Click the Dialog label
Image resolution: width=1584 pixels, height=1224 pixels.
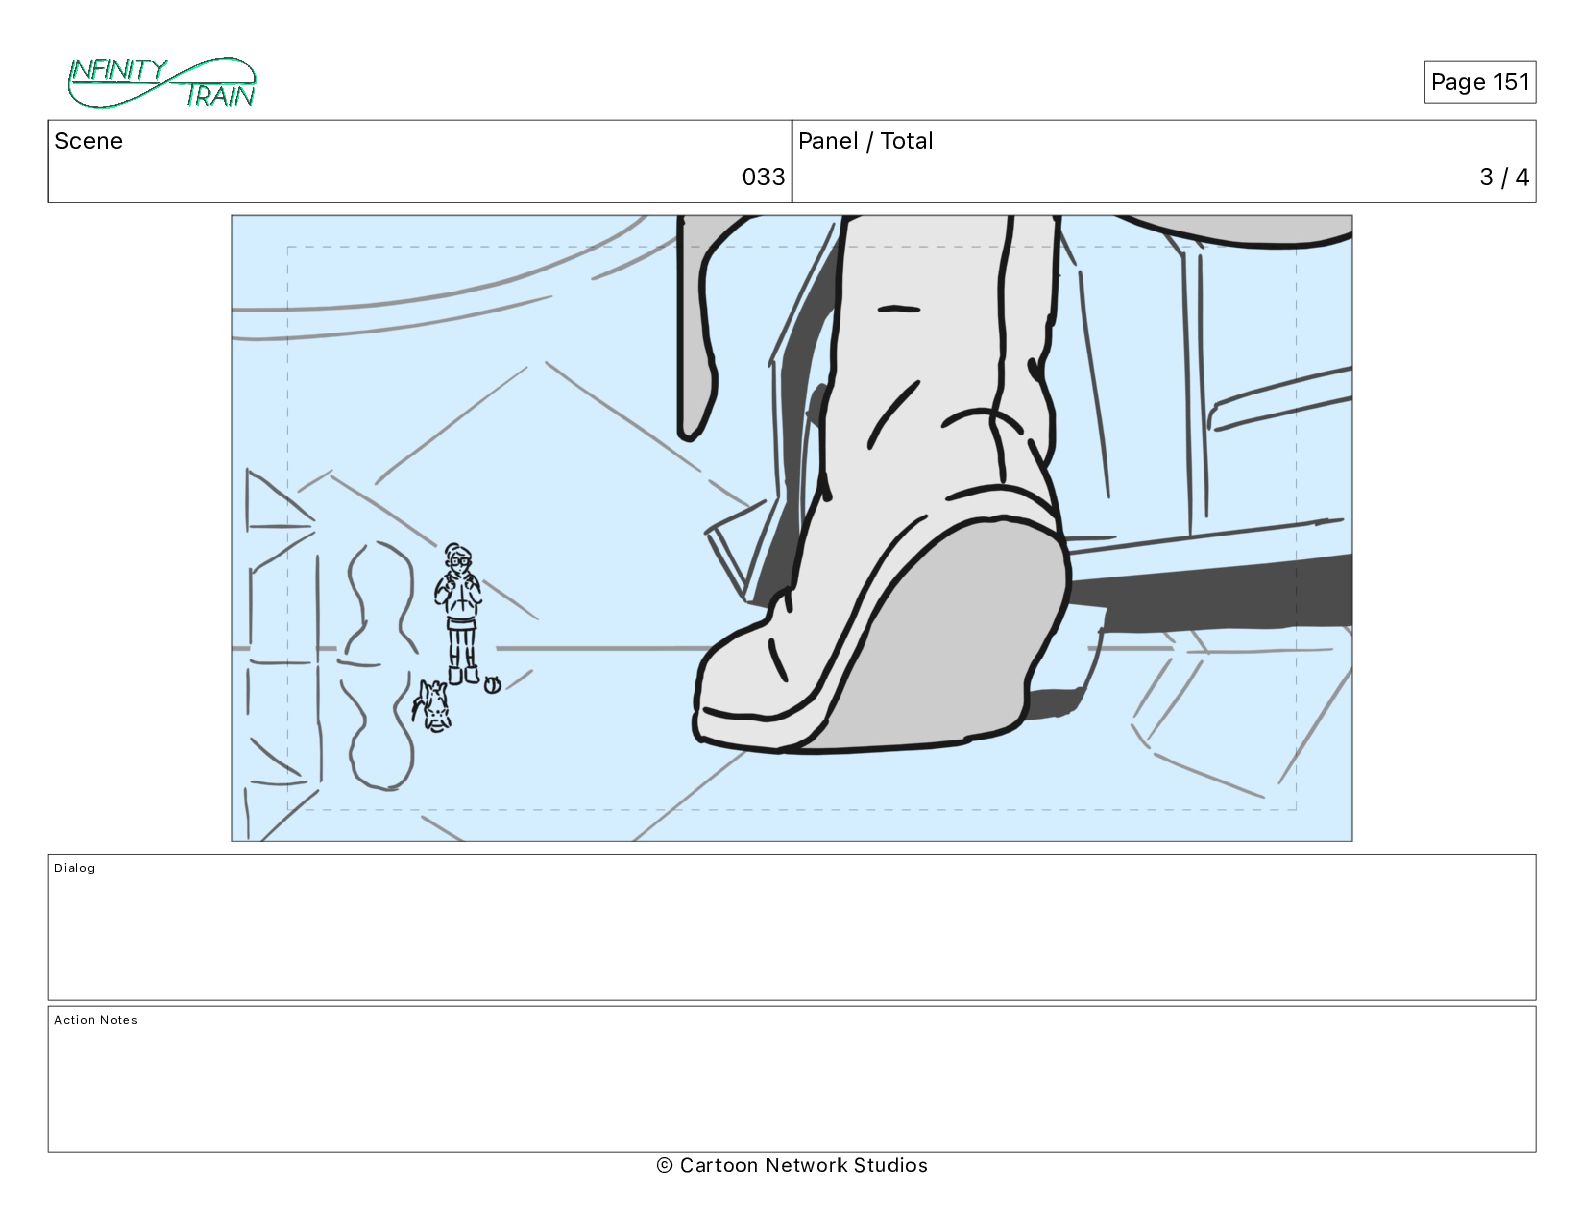click(x=75, y=868)
